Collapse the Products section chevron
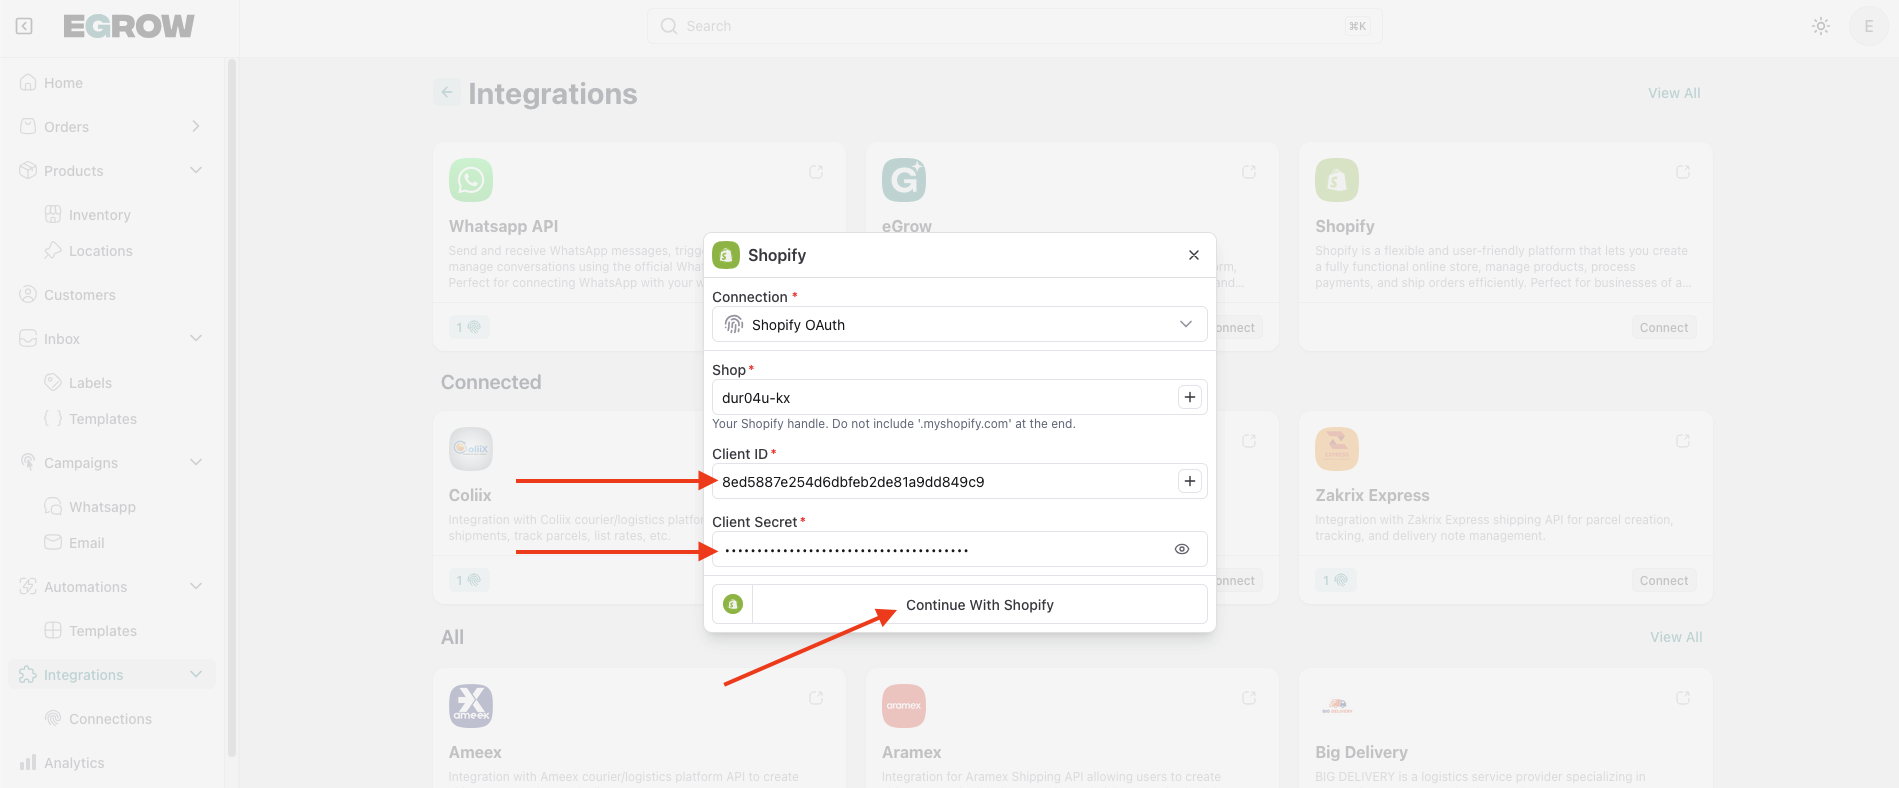The width and height of the screenshot is (1899, 788). click(196, 171)
